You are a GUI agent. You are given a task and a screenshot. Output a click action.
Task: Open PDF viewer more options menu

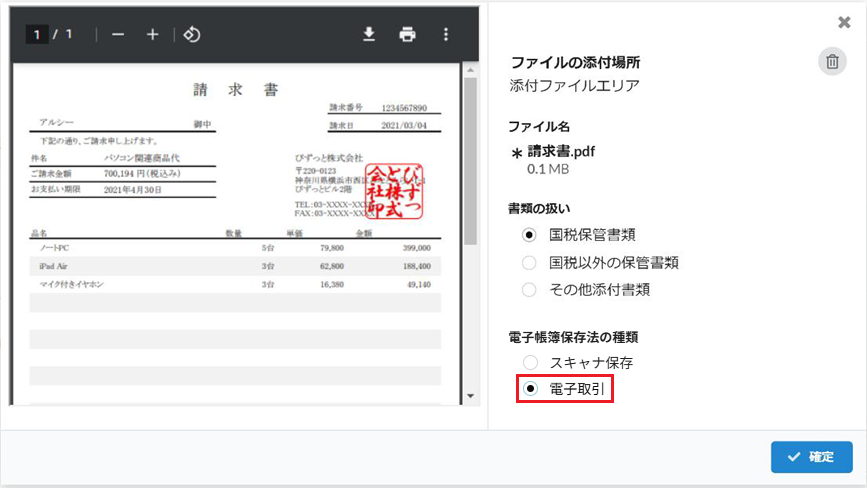(x=445, y=35)
